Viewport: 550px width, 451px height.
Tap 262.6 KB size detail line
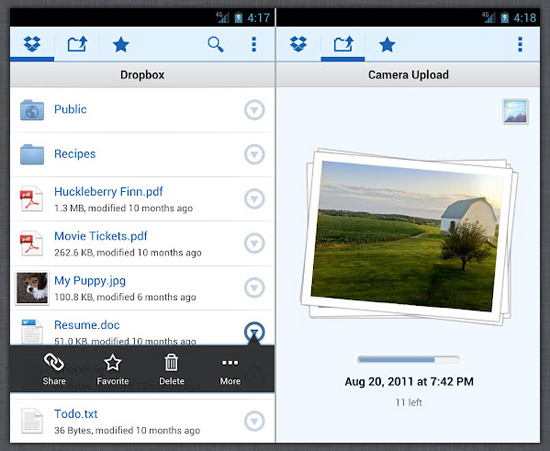[x=128, y=253]
